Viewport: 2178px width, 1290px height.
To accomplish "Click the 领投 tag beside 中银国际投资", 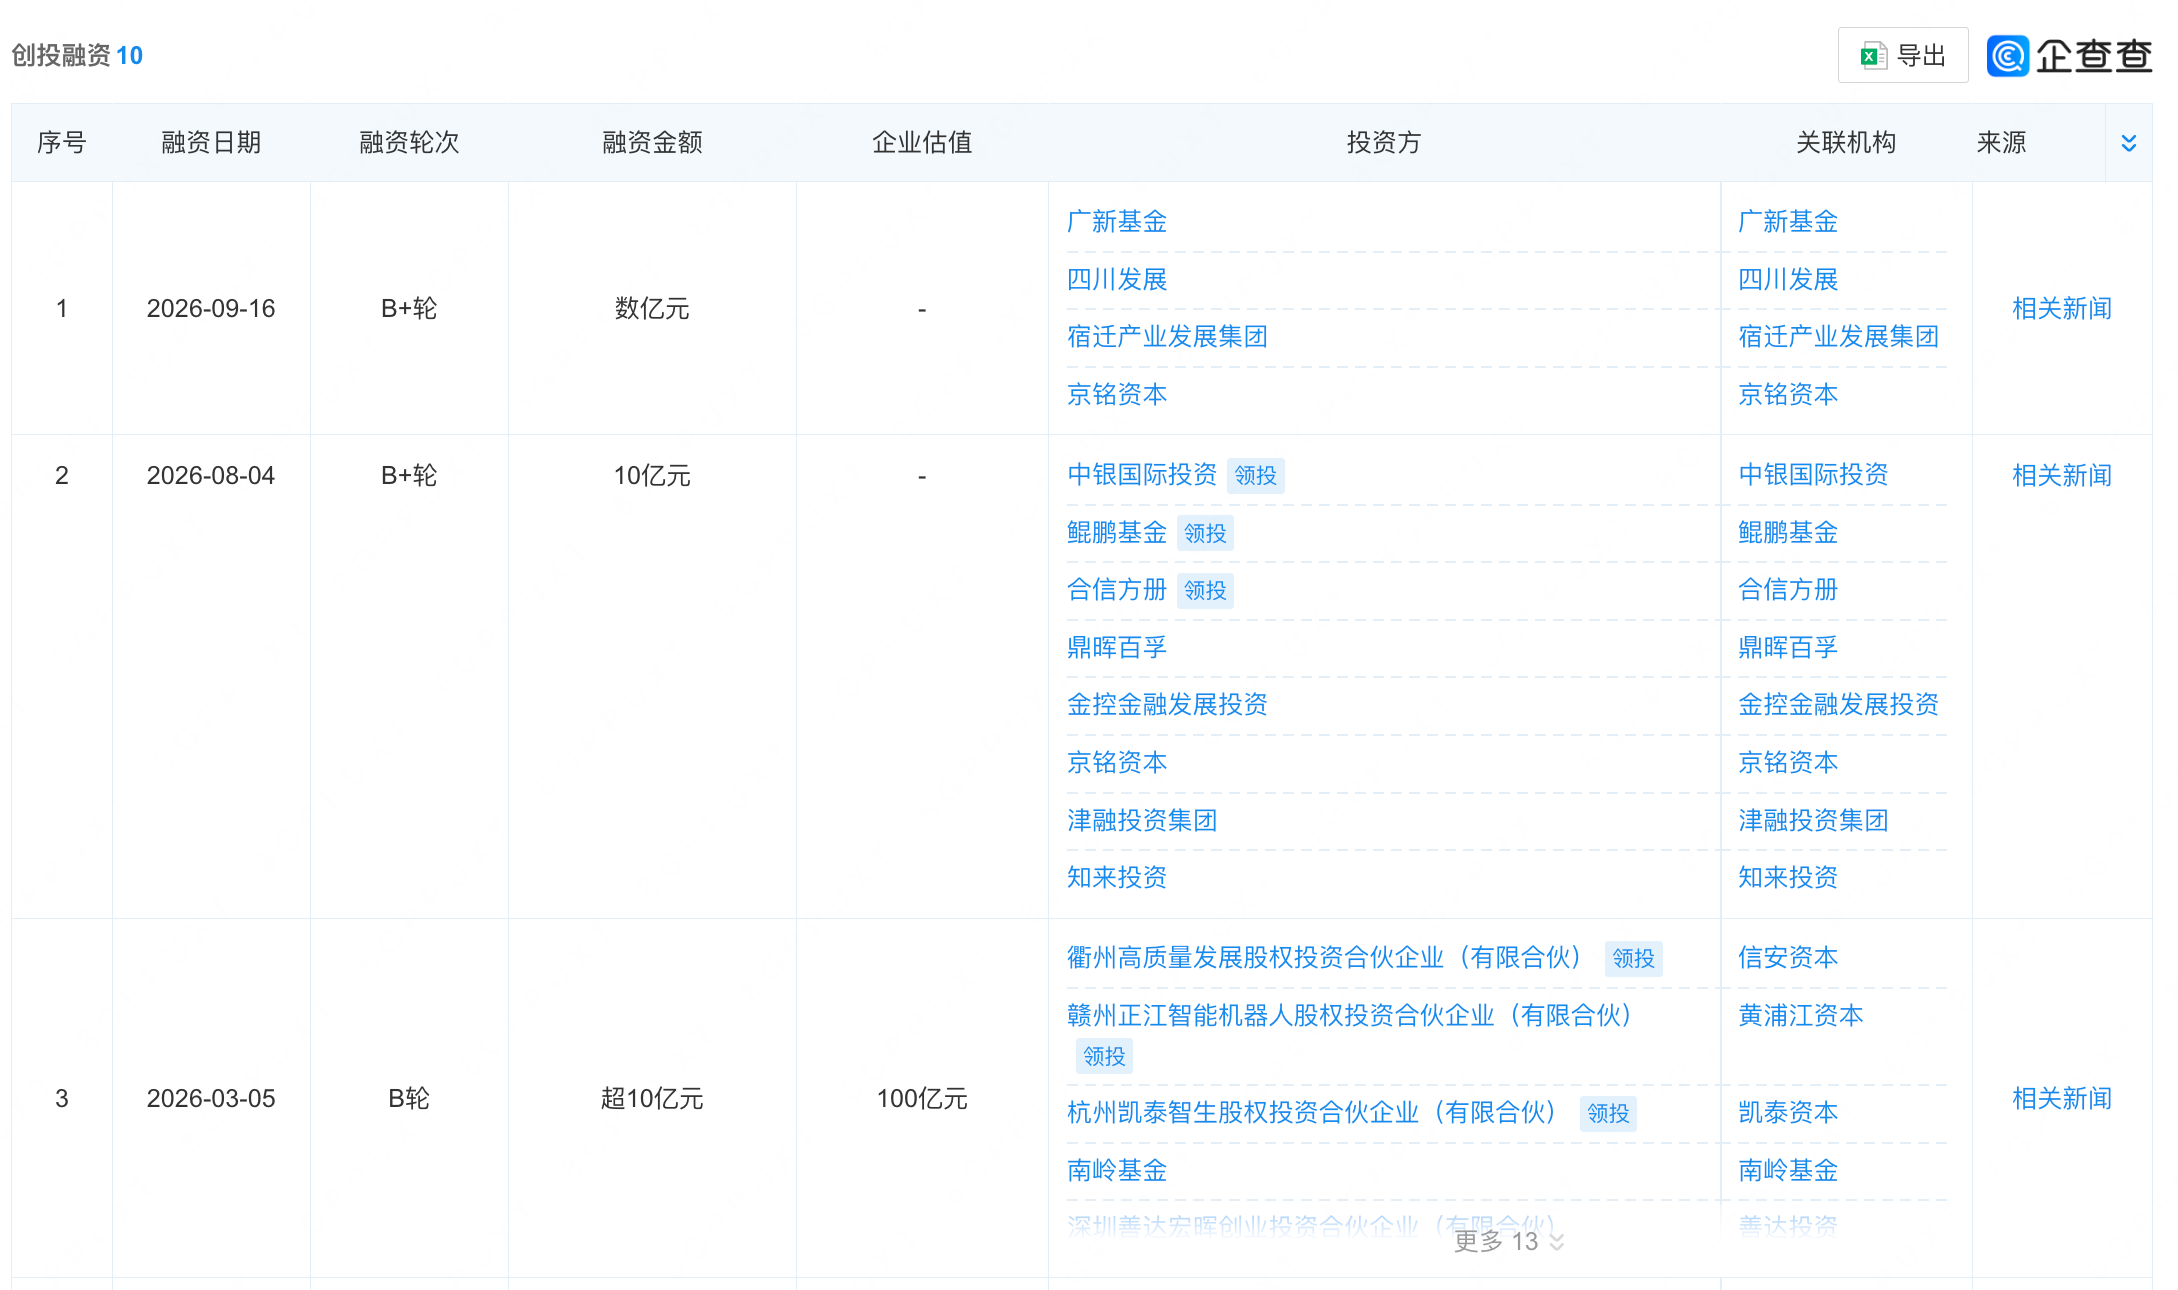I will click(x=1255, y=475).
